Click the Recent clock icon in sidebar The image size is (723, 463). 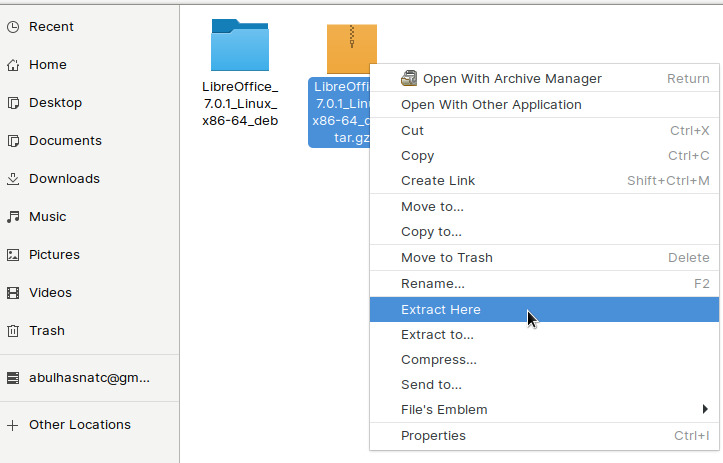[x=13, y=27]
